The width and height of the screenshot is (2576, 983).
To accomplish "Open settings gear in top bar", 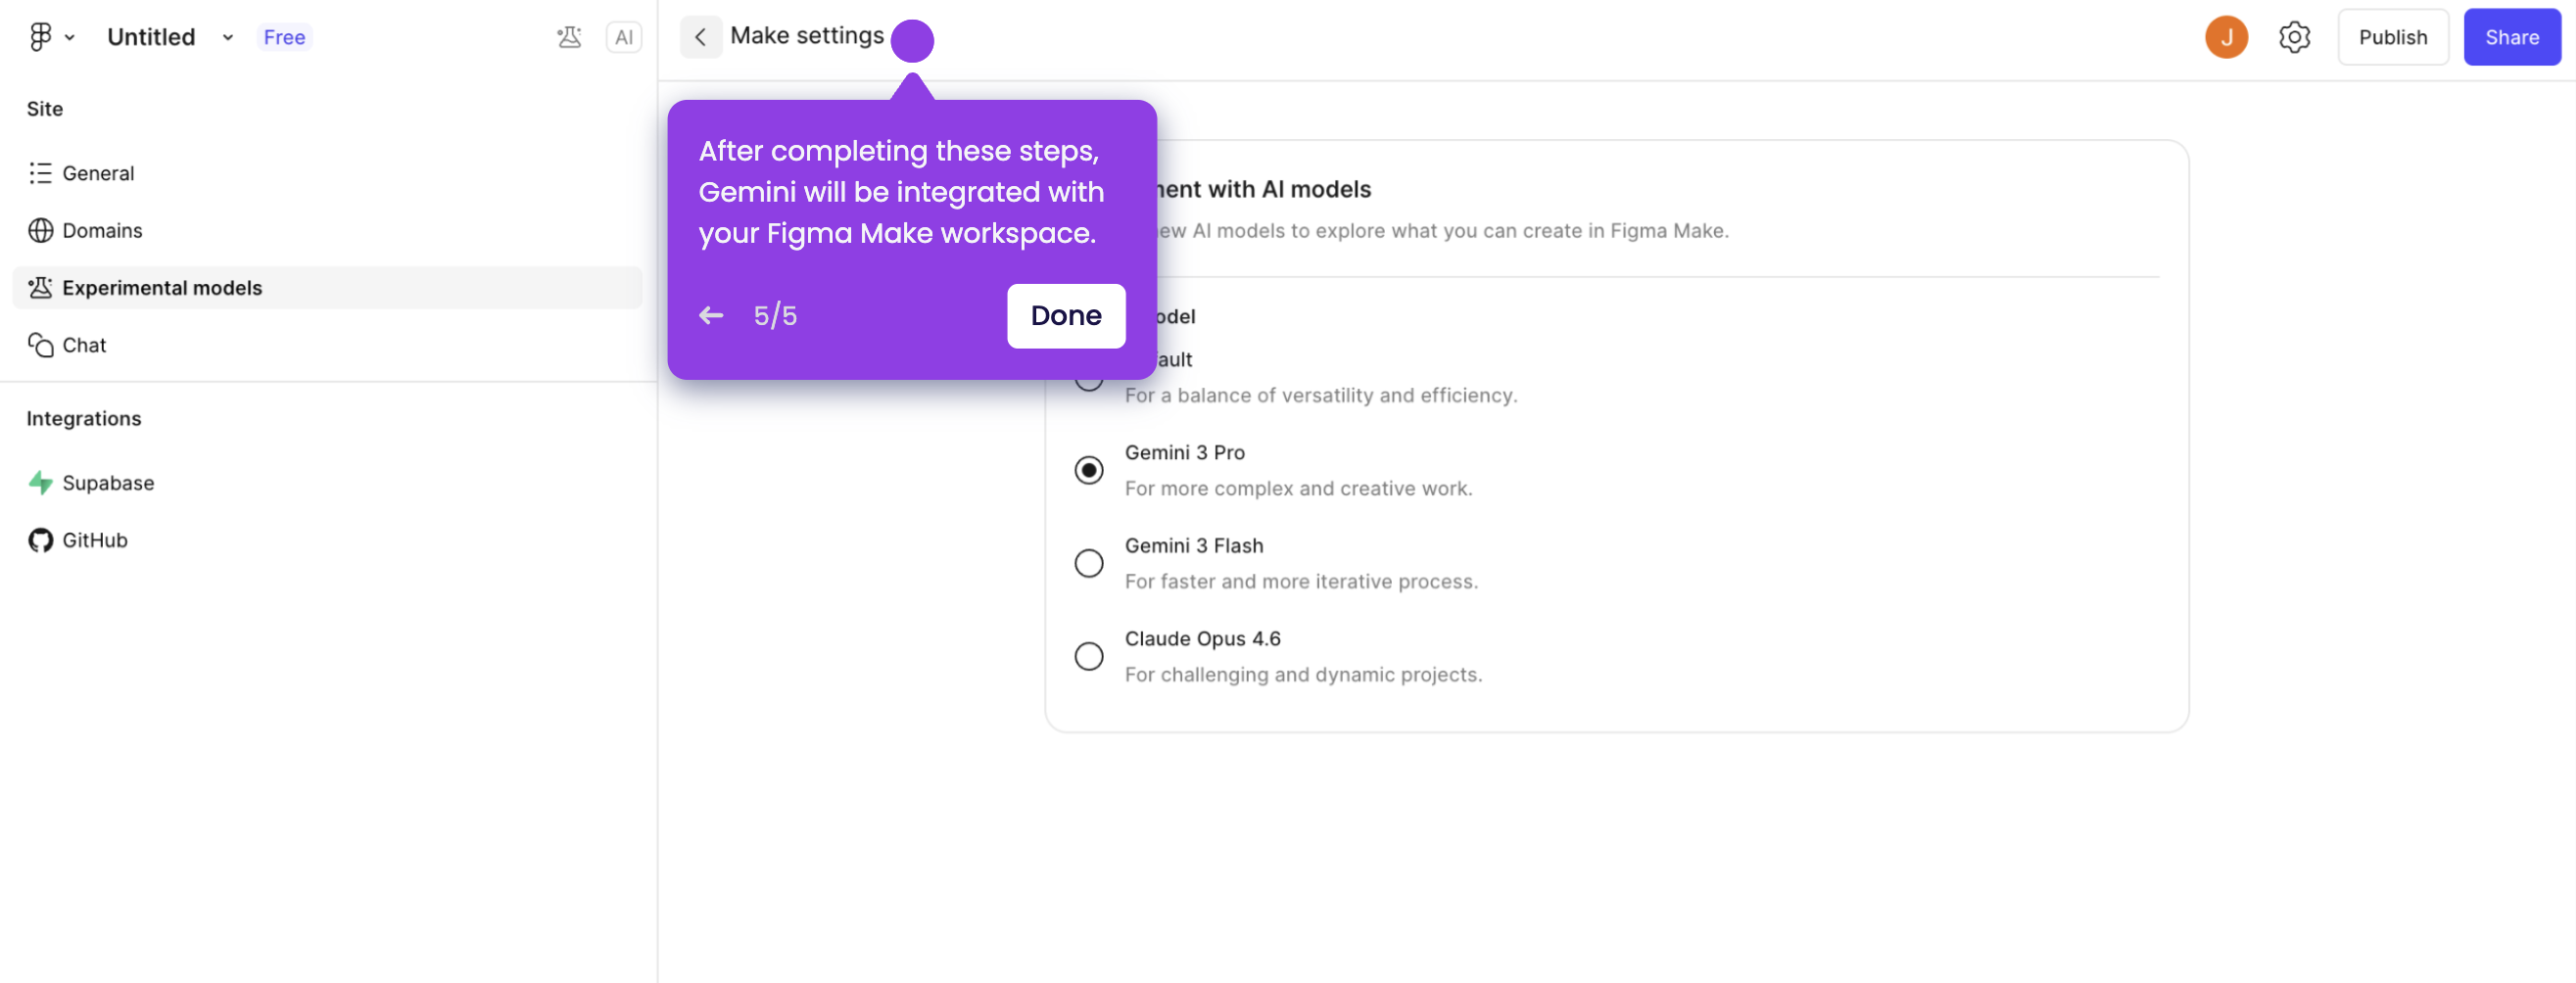I will click(2294, 38).
